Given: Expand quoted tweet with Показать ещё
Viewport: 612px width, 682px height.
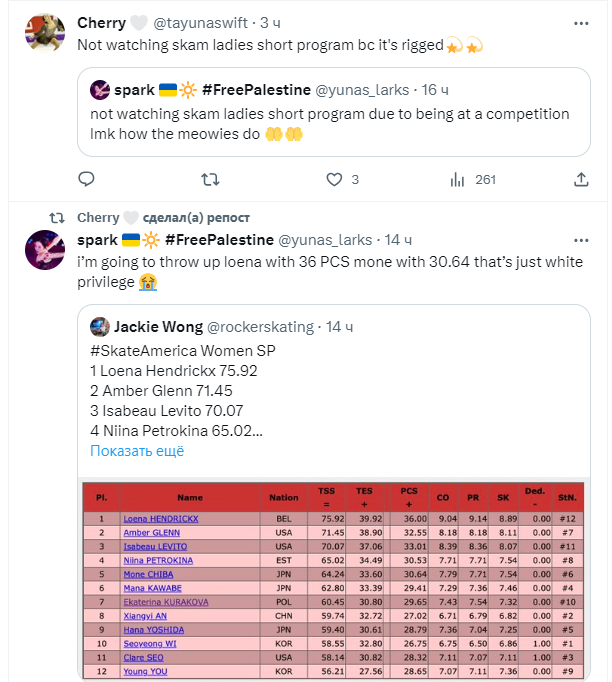Looking at the screenshot, I should coord(137,451).
